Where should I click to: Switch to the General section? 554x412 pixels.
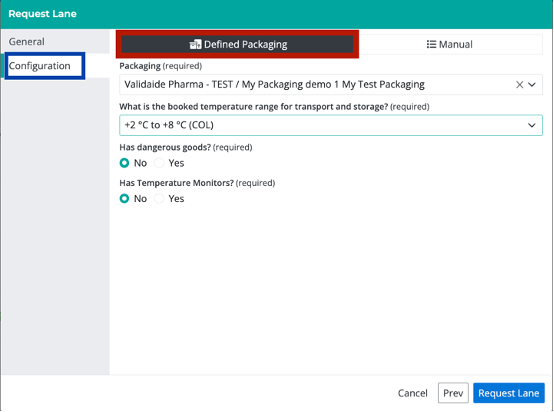click(x=27, y=42)
